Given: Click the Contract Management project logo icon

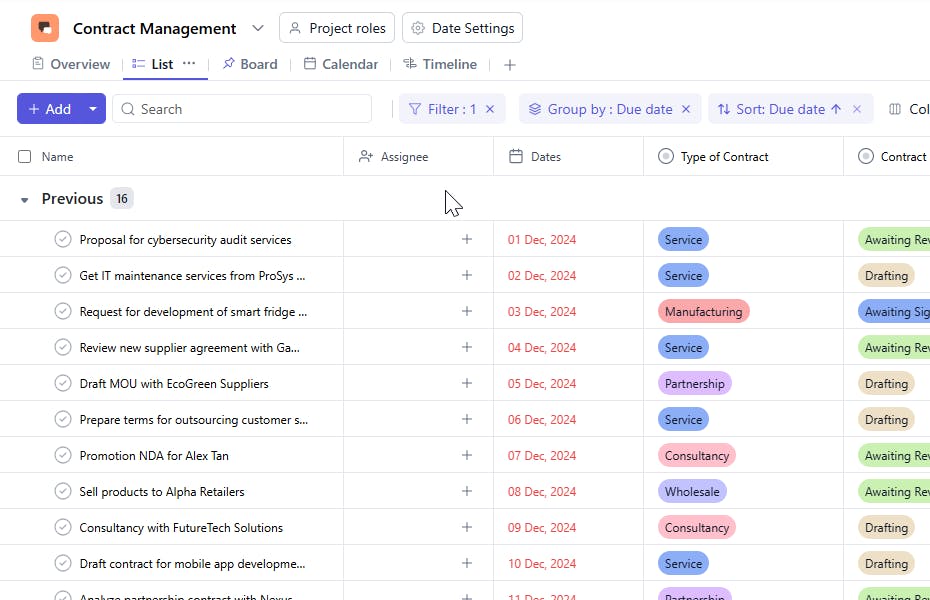Looking at the screenshot, I should [x=45, y=28].
